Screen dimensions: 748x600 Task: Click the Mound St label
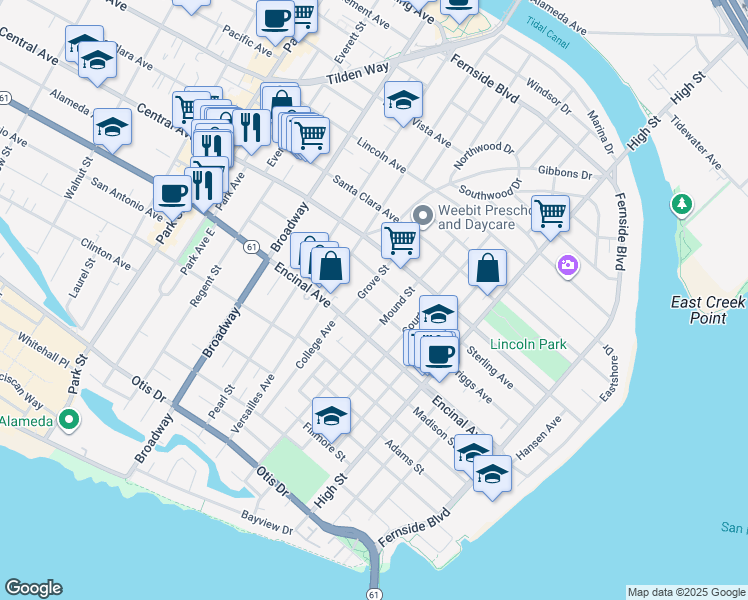pos(397,306)
